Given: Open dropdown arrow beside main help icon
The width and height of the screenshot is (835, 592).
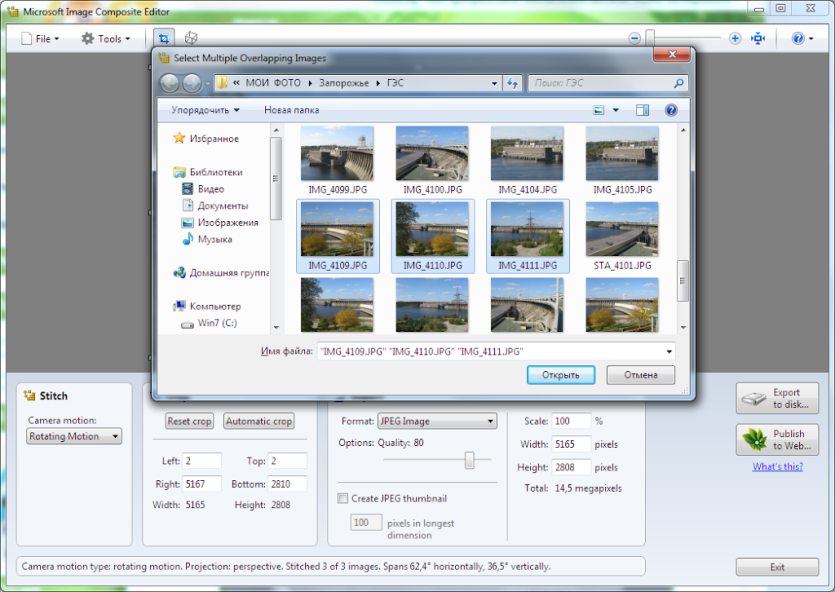Looking at the screenshot, I should point(811,38).
